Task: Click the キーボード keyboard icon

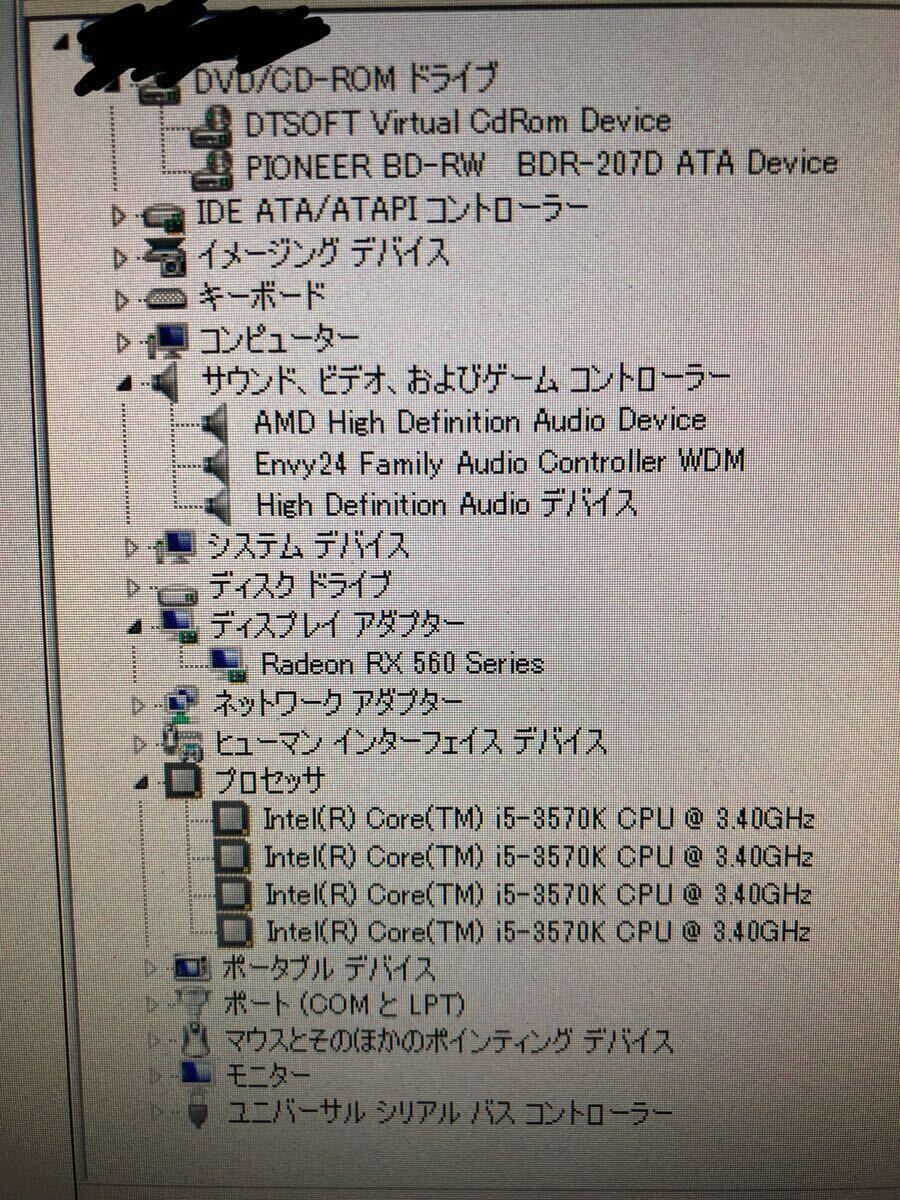Action: 166,297
